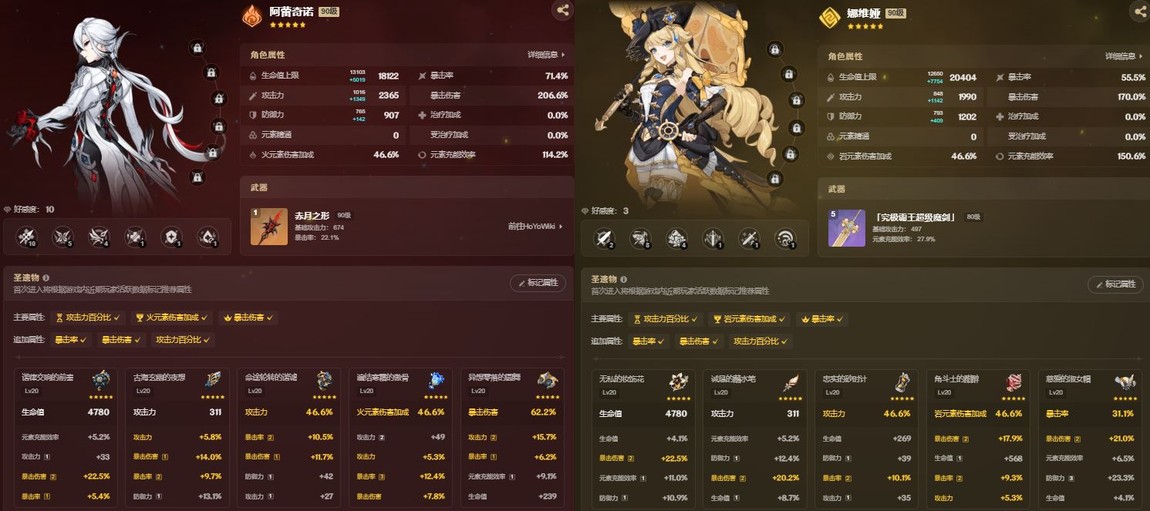Click the 标记属性 button on the left panel
Screen dimensions: 1150x511
click(x=538, y=283)
